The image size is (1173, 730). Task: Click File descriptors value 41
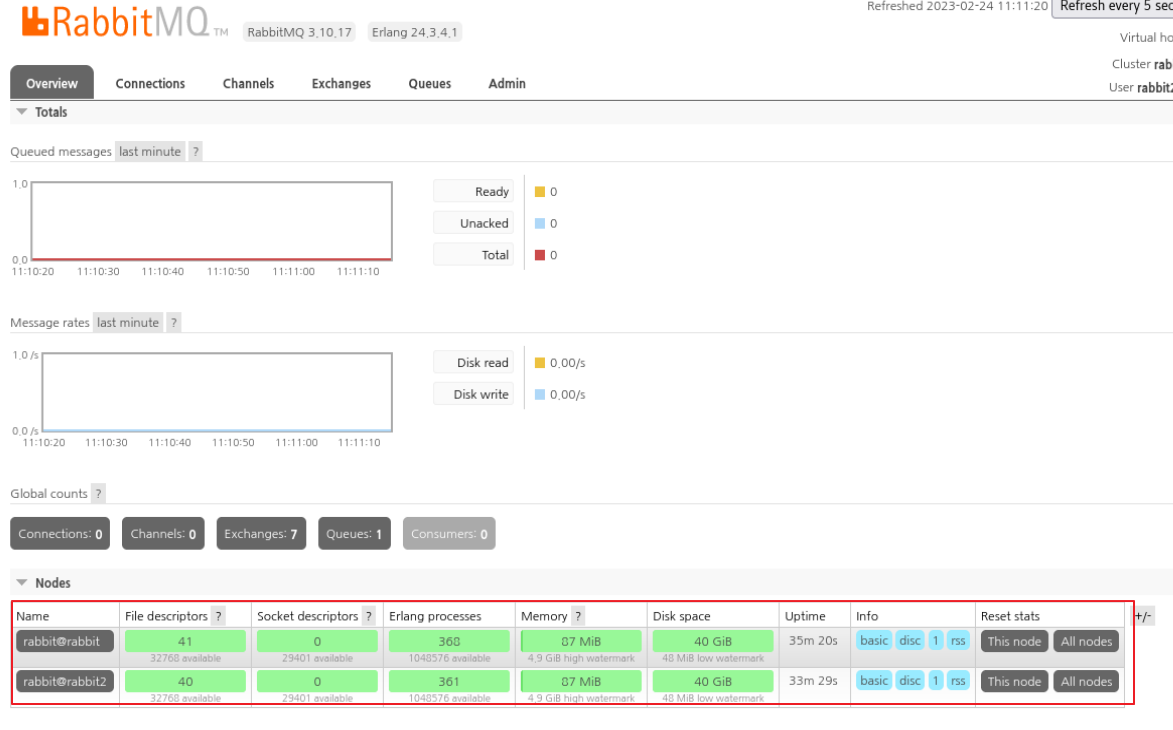[x=185, y=642]
